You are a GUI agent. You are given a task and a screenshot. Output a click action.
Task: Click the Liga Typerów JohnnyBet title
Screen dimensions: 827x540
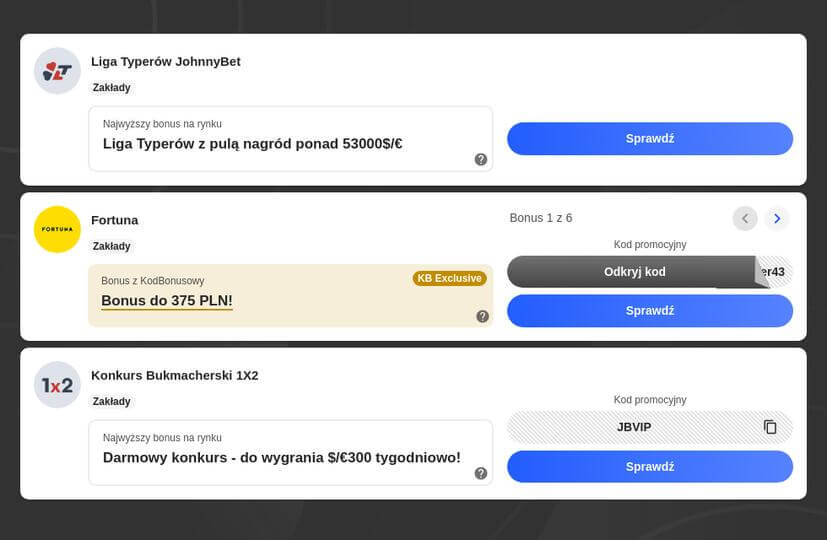166,61
